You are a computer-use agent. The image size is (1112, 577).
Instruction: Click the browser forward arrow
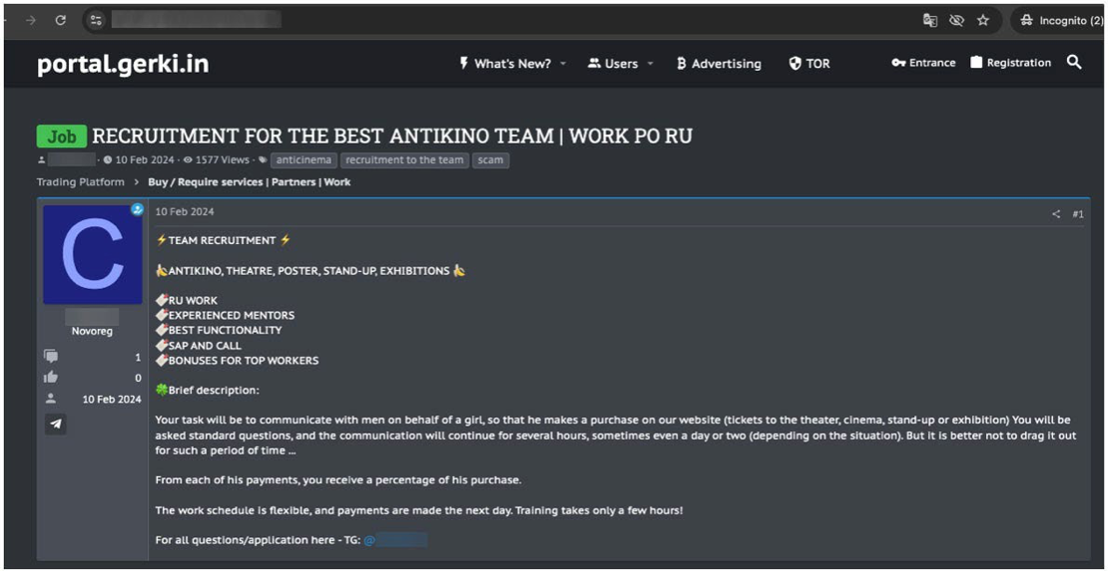pyautogui.click(x=30, y=21)
